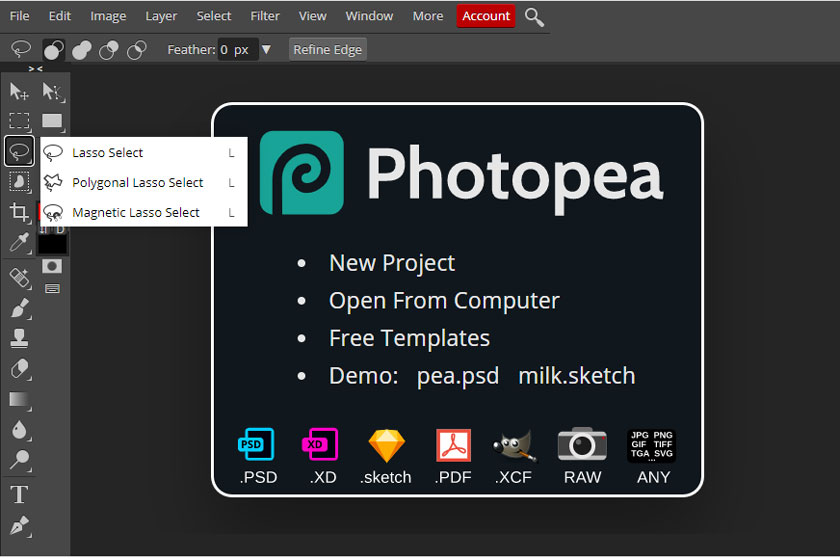Click Free Templates link
Image resolution: width=840 pixels, height=560 pixels.
pos(409,338)
